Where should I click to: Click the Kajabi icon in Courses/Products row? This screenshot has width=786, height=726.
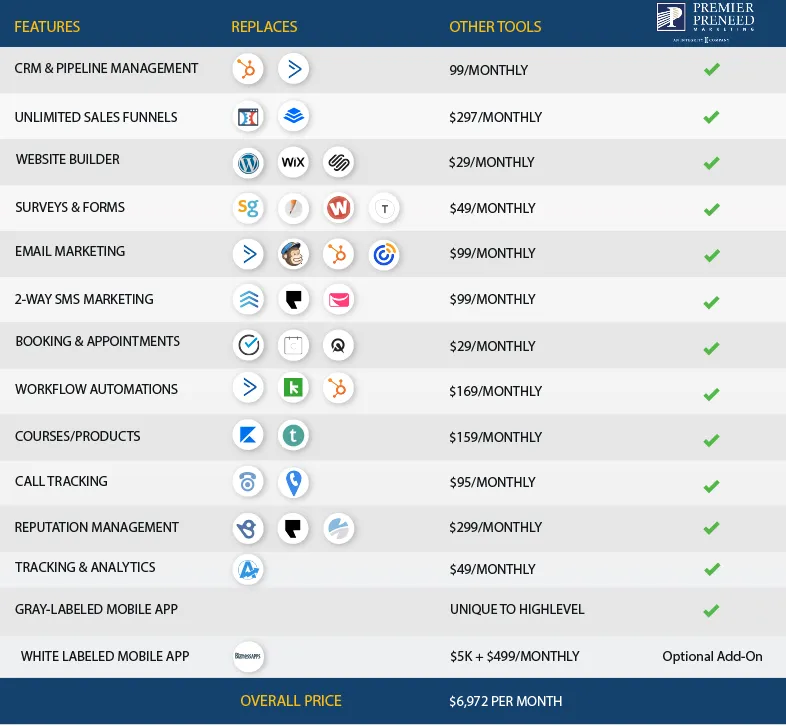click(x=248, y=435)
